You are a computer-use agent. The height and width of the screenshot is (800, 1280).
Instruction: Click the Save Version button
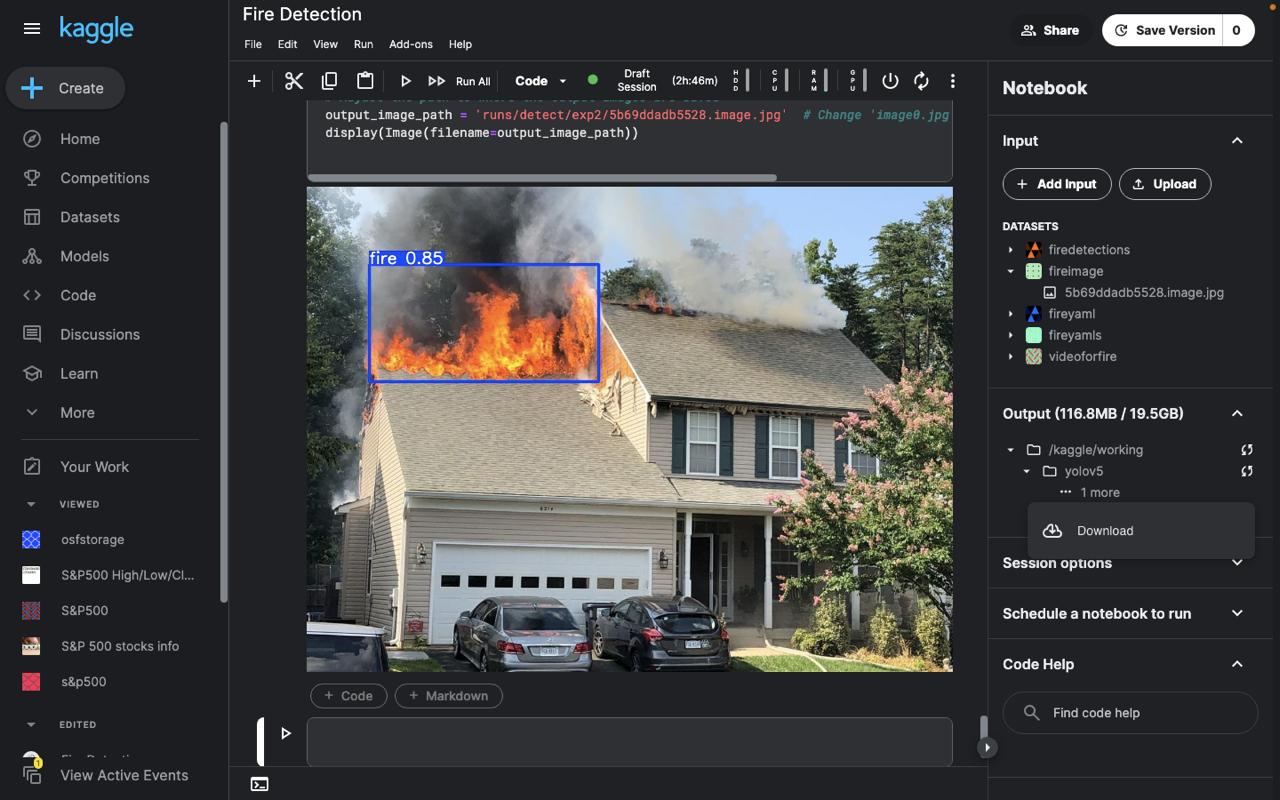pyautogui.click(x=1163, y=30)
